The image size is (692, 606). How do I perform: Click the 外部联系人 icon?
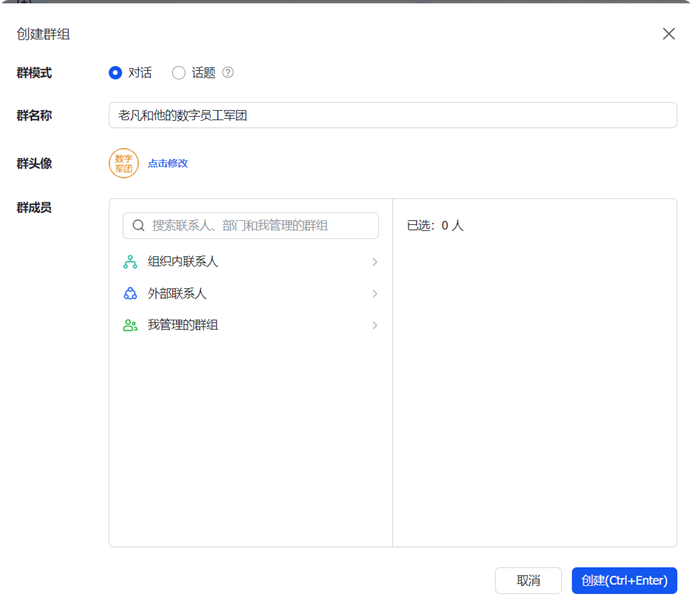tap(130, 294)
